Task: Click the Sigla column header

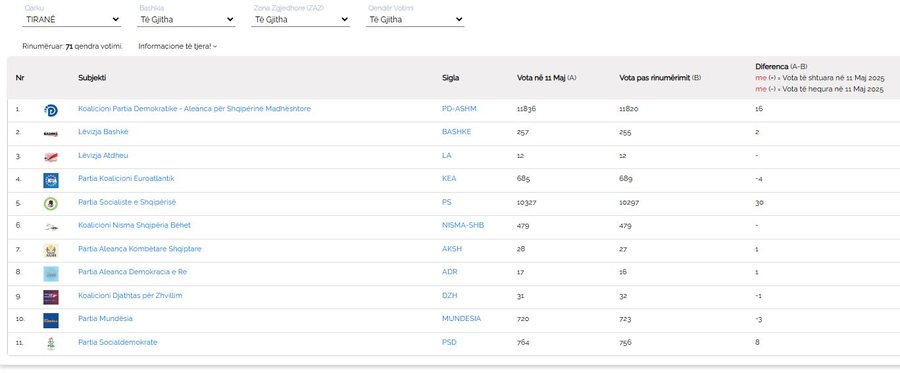Action: (x=450, y=77)
